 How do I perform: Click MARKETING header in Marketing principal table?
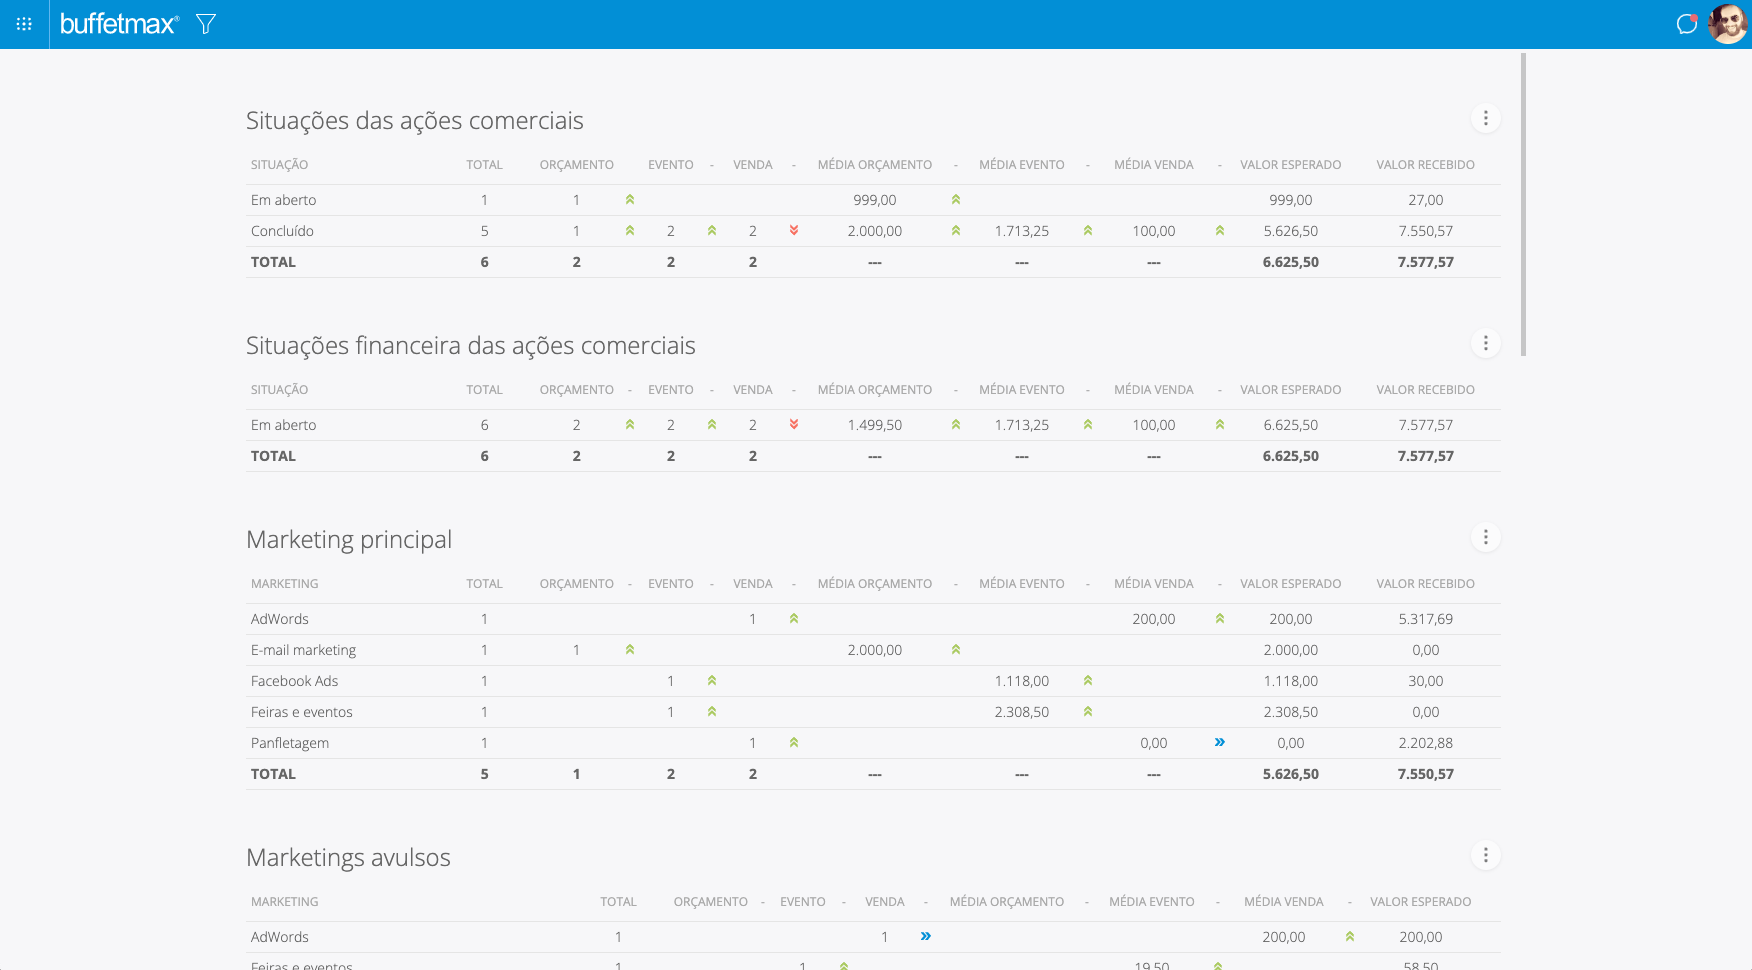285,584
